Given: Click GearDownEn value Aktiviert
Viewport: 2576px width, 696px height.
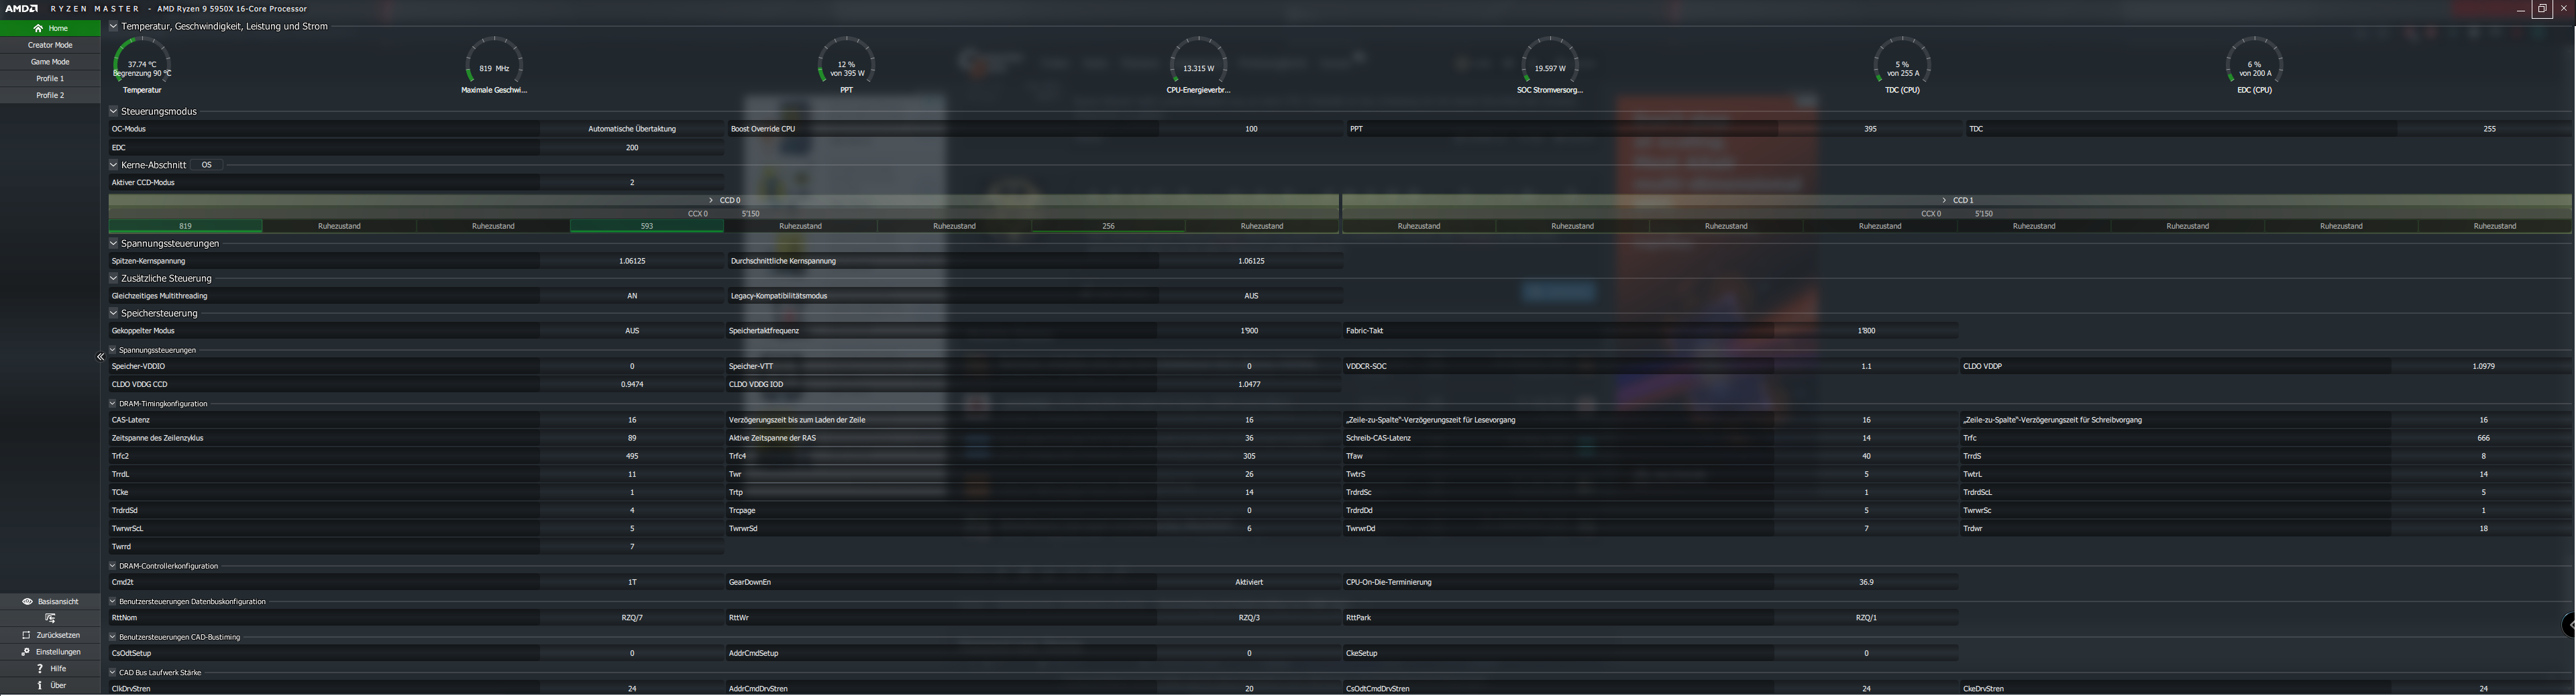Looking at the screenshot, I should [1249, 582].
